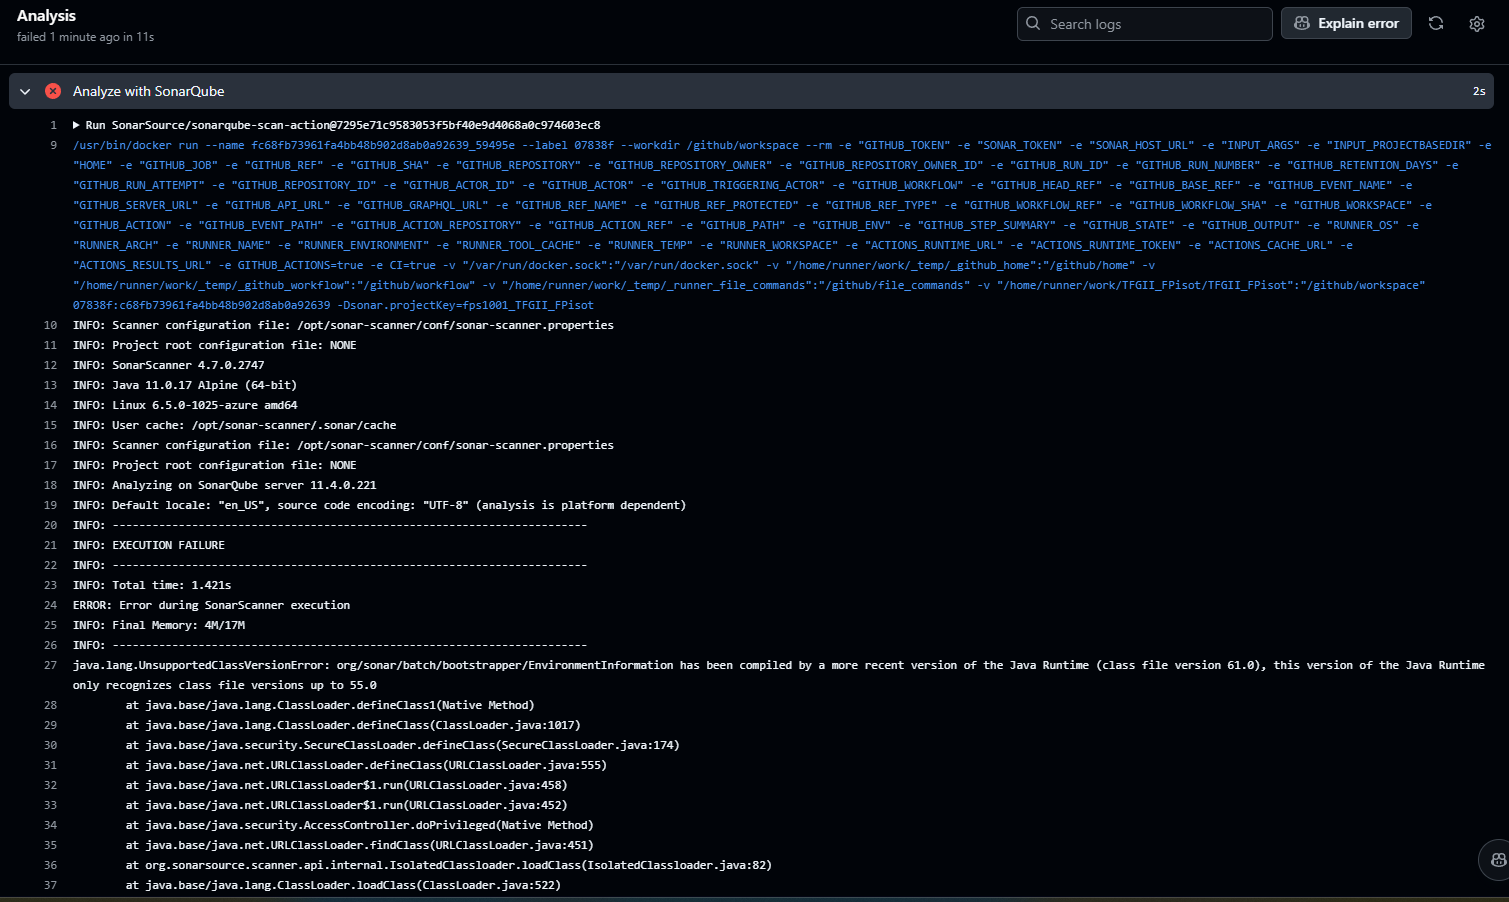Click the magnifier icon in Search logs
1509x902 pixels.
1033,23
